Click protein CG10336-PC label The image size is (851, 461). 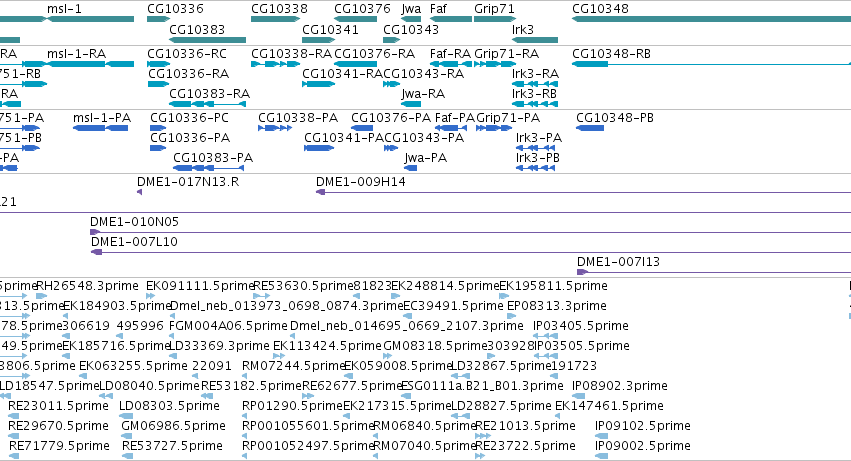pos(189,118)
